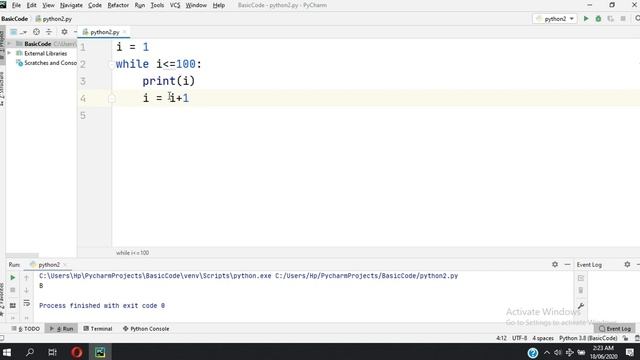Close the python2.py editor tab

[x=124, y=32]
